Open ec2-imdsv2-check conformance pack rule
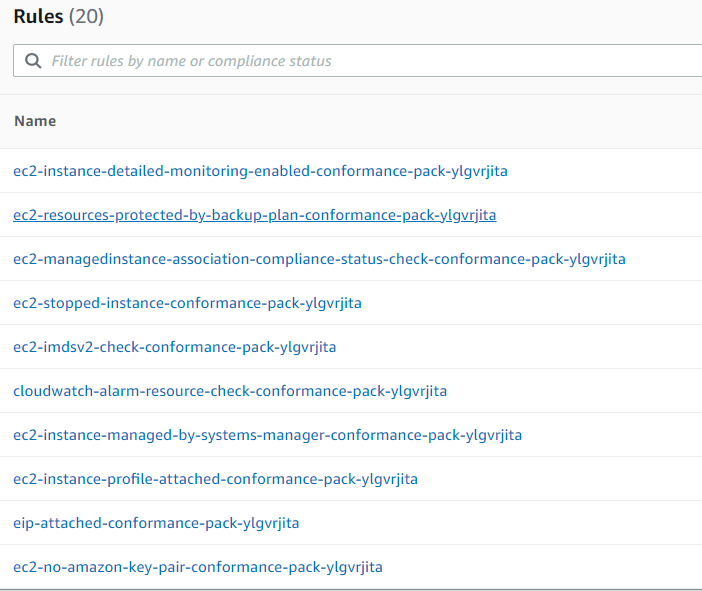 tap(175, 347)
